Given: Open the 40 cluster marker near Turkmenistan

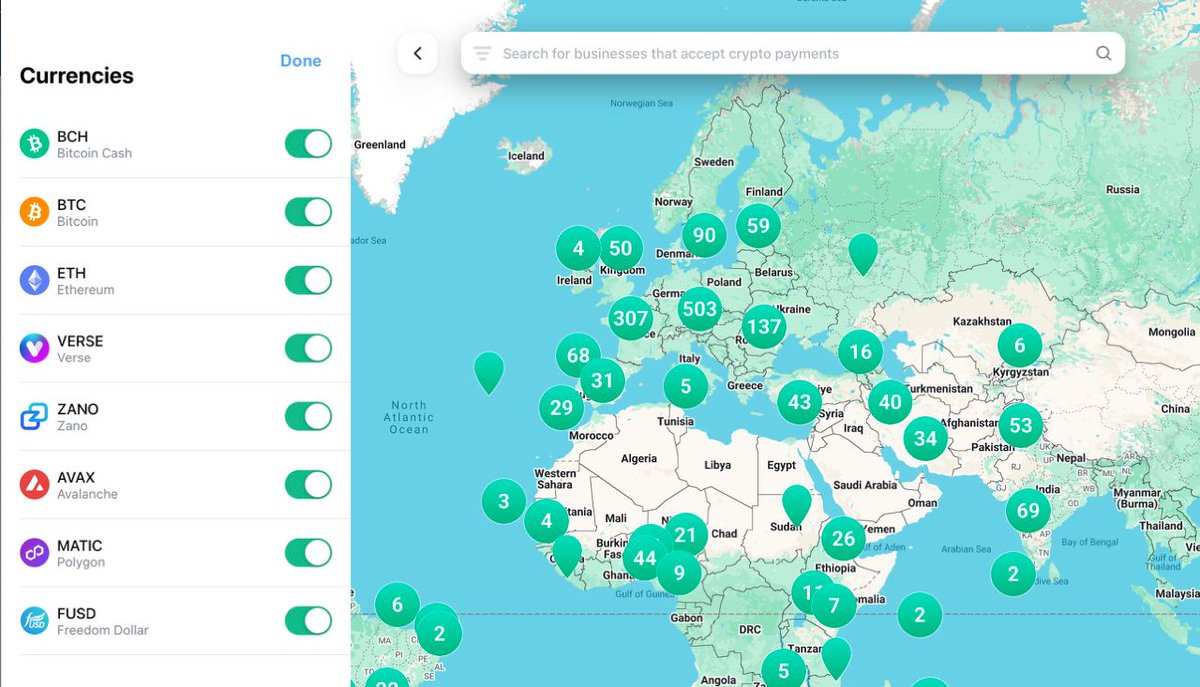Looking at the screenshot, I should pyautogui.click(x=890, y=402).
